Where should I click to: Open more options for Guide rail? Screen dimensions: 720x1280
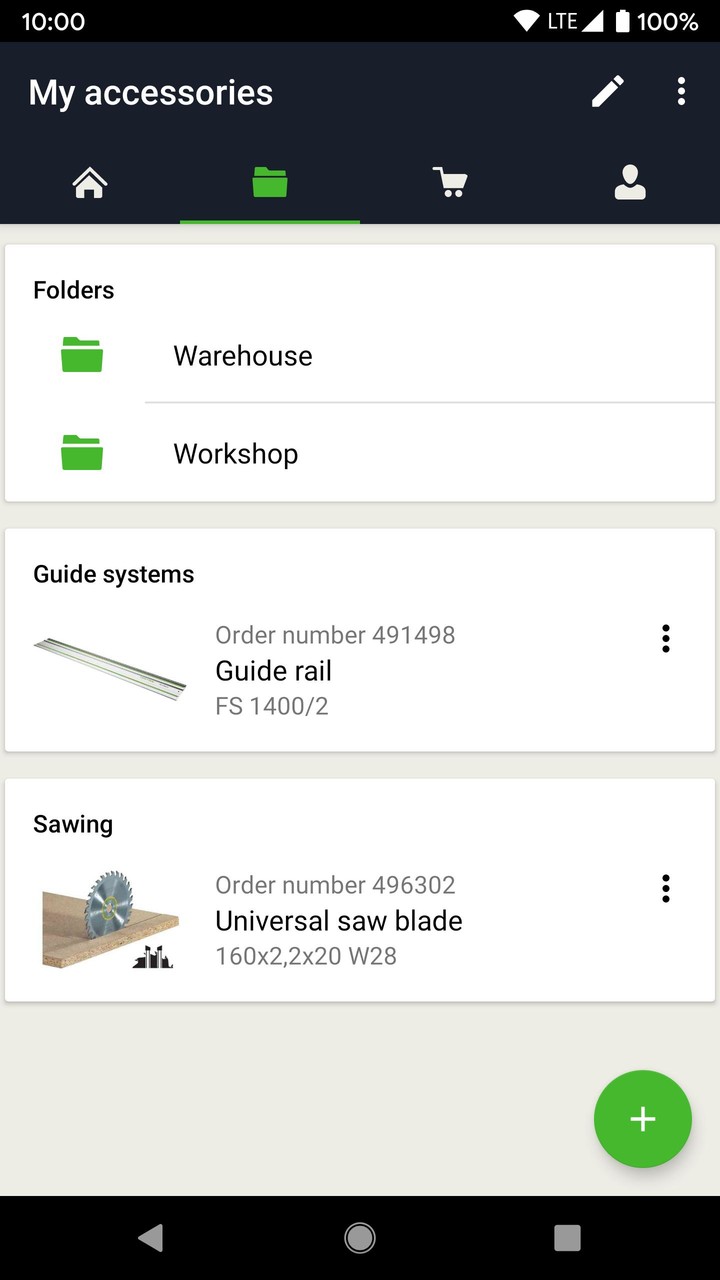(x=665, y=639)
